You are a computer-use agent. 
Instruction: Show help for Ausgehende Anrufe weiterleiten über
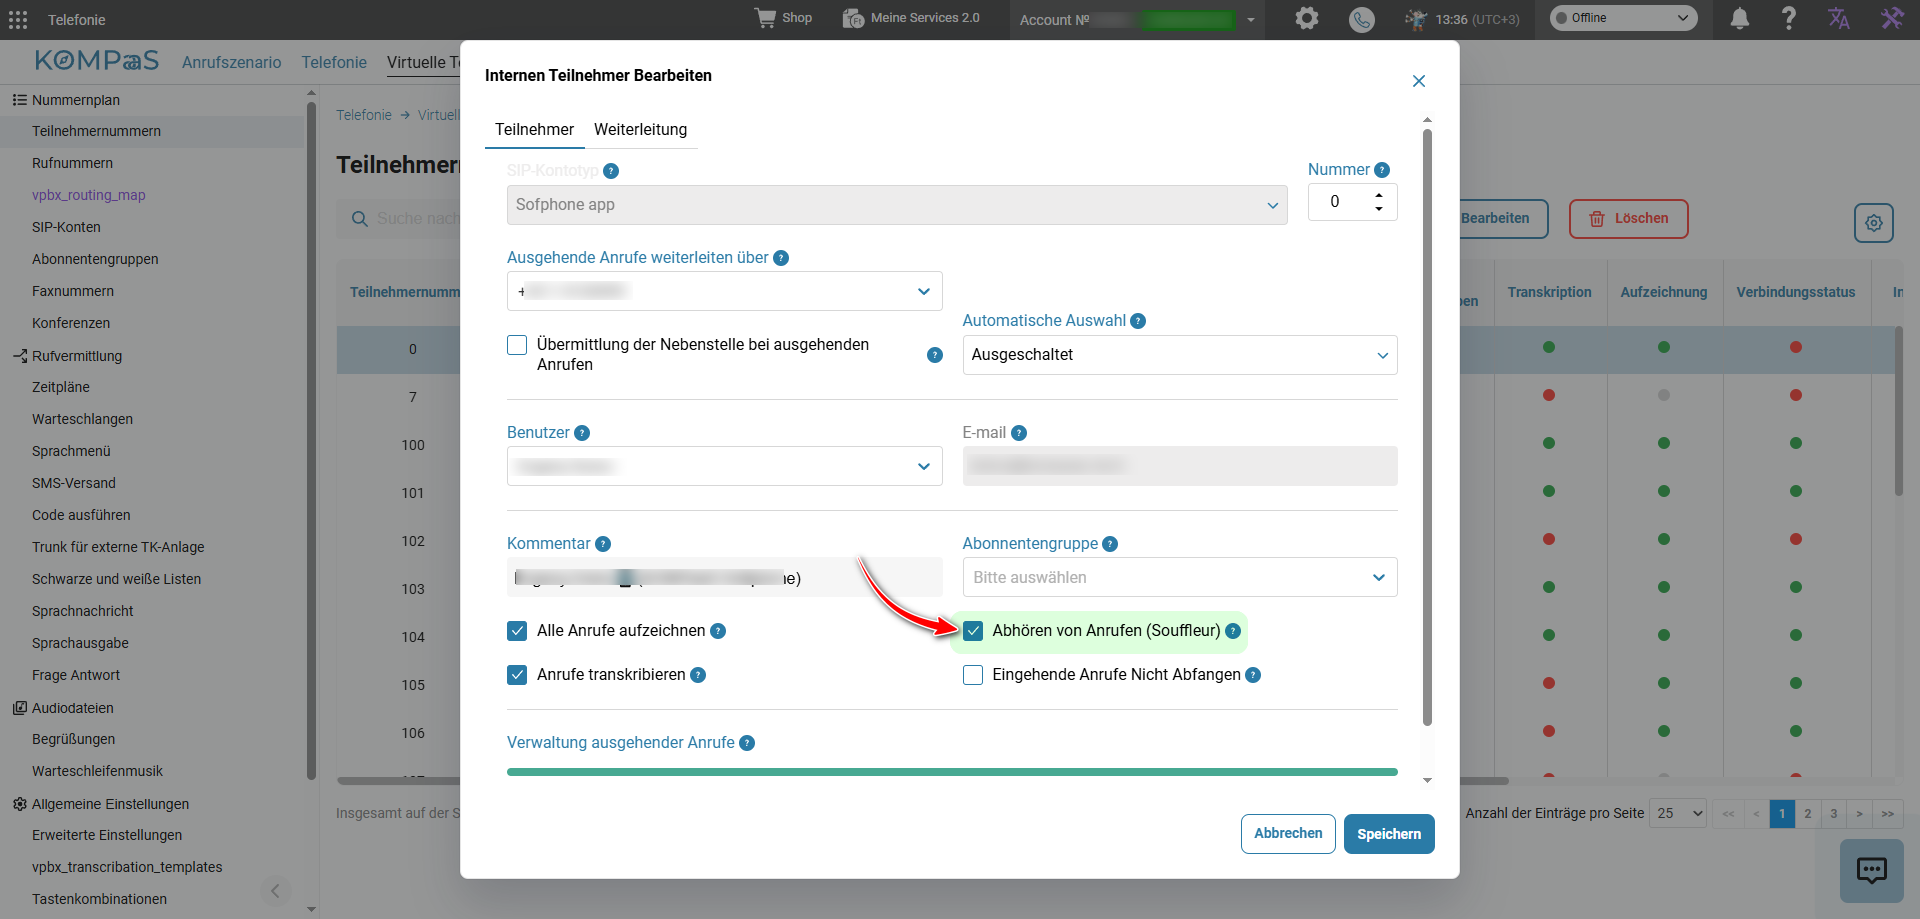point(781,258)
